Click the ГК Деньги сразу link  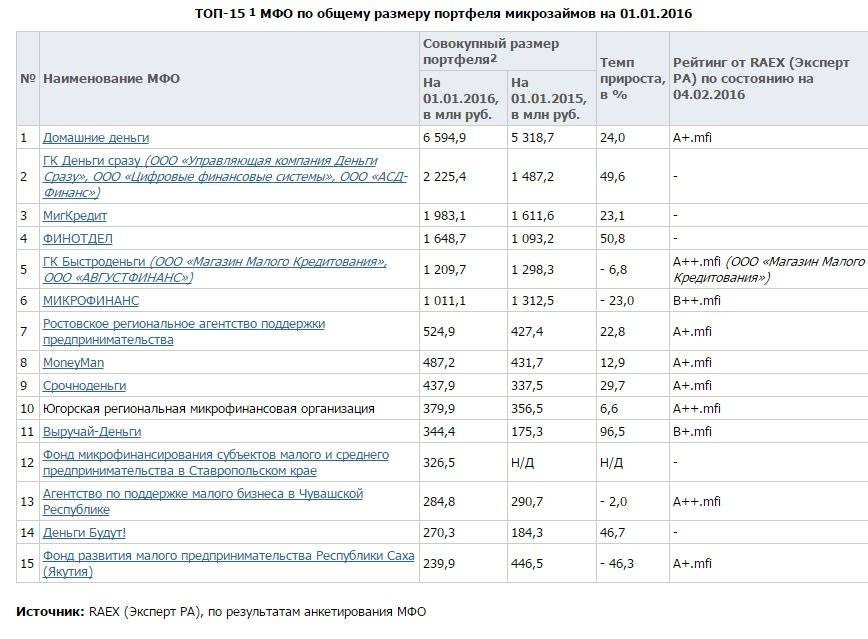click(x=92, y=161)
